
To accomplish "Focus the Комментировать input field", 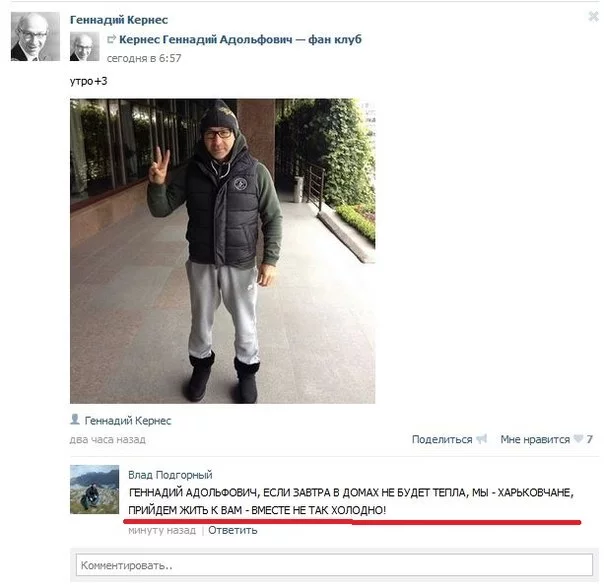I will [x=334, y=565].
